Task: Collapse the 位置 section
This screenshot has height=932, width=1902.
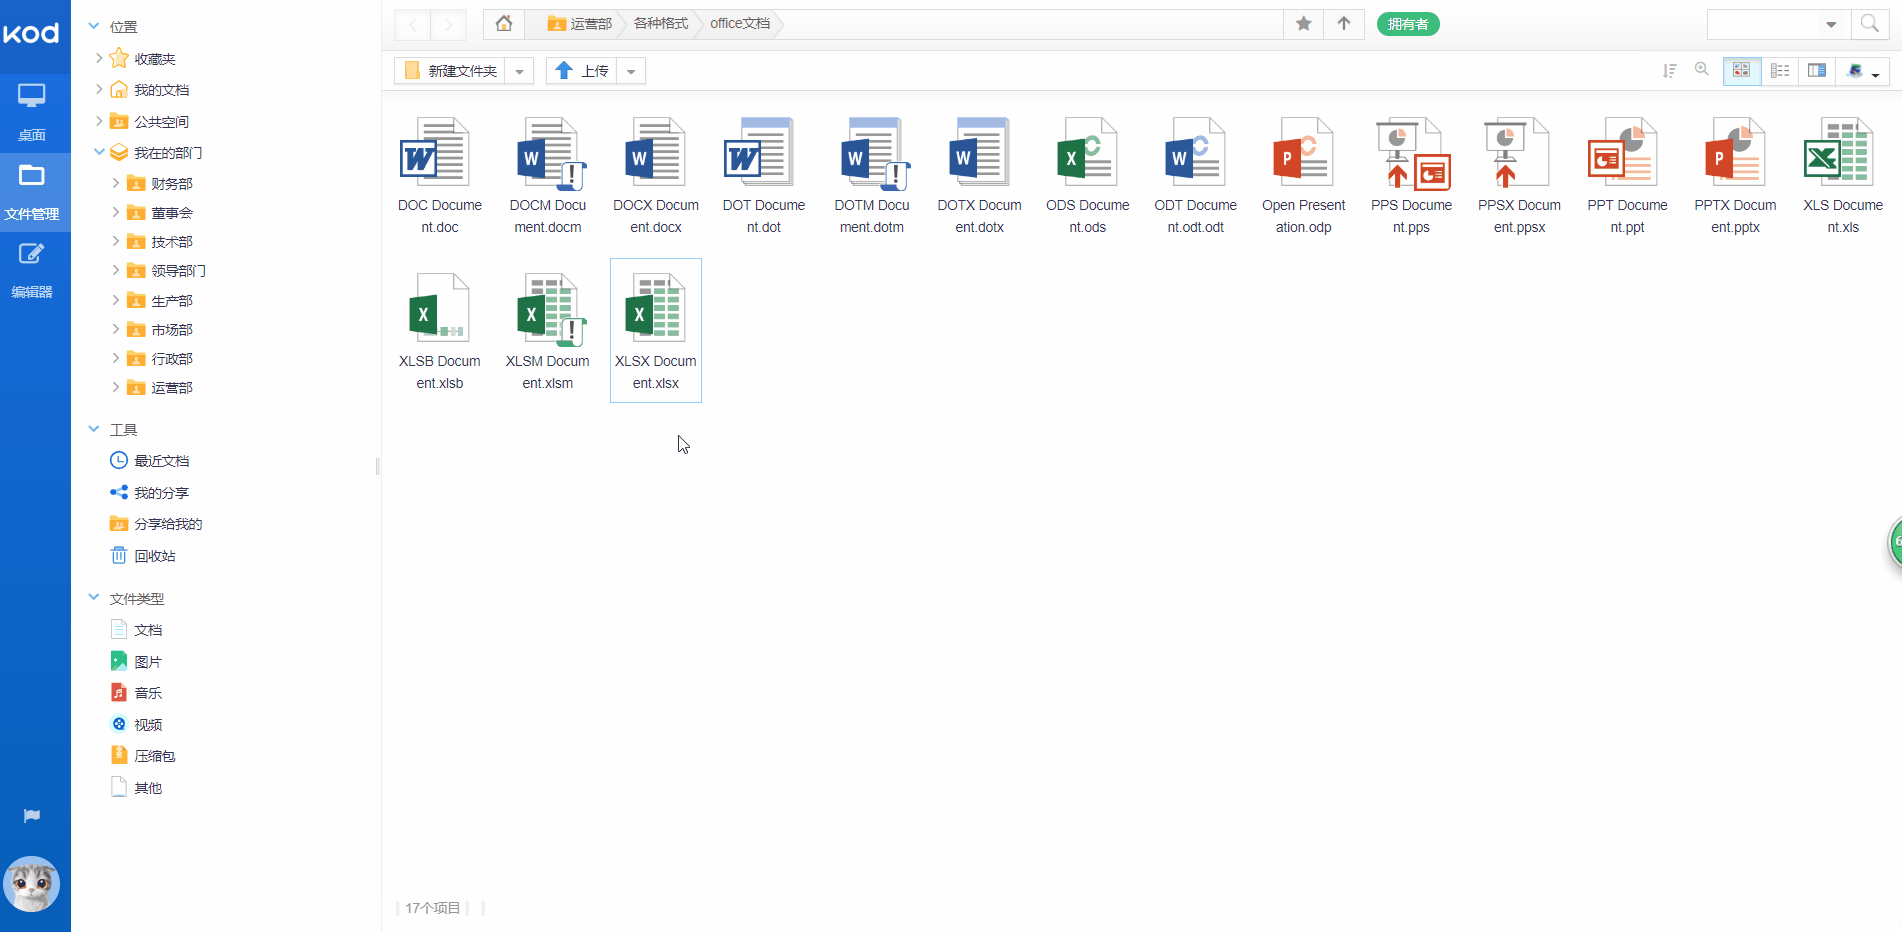Action: pyautogui.click(x=94, y=26)
